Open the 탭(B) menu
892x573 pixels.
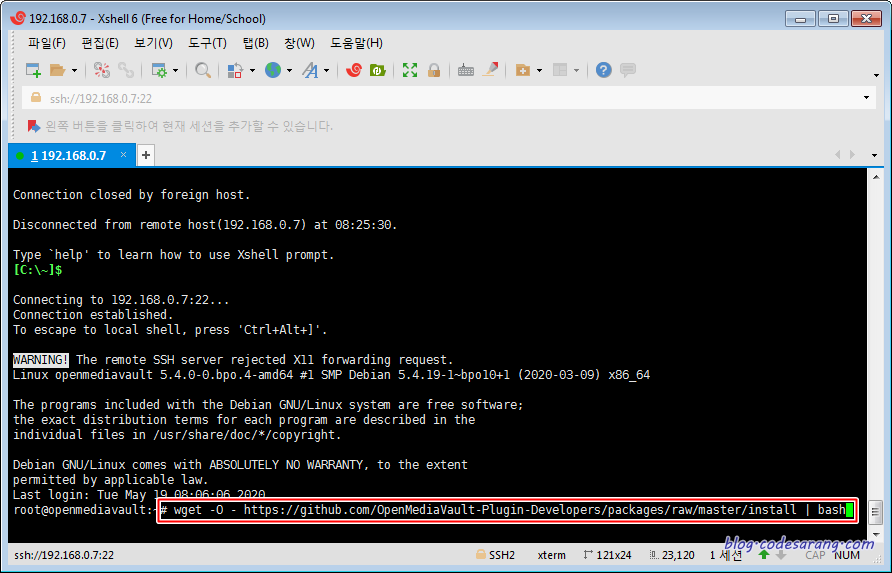coord(255,43)
